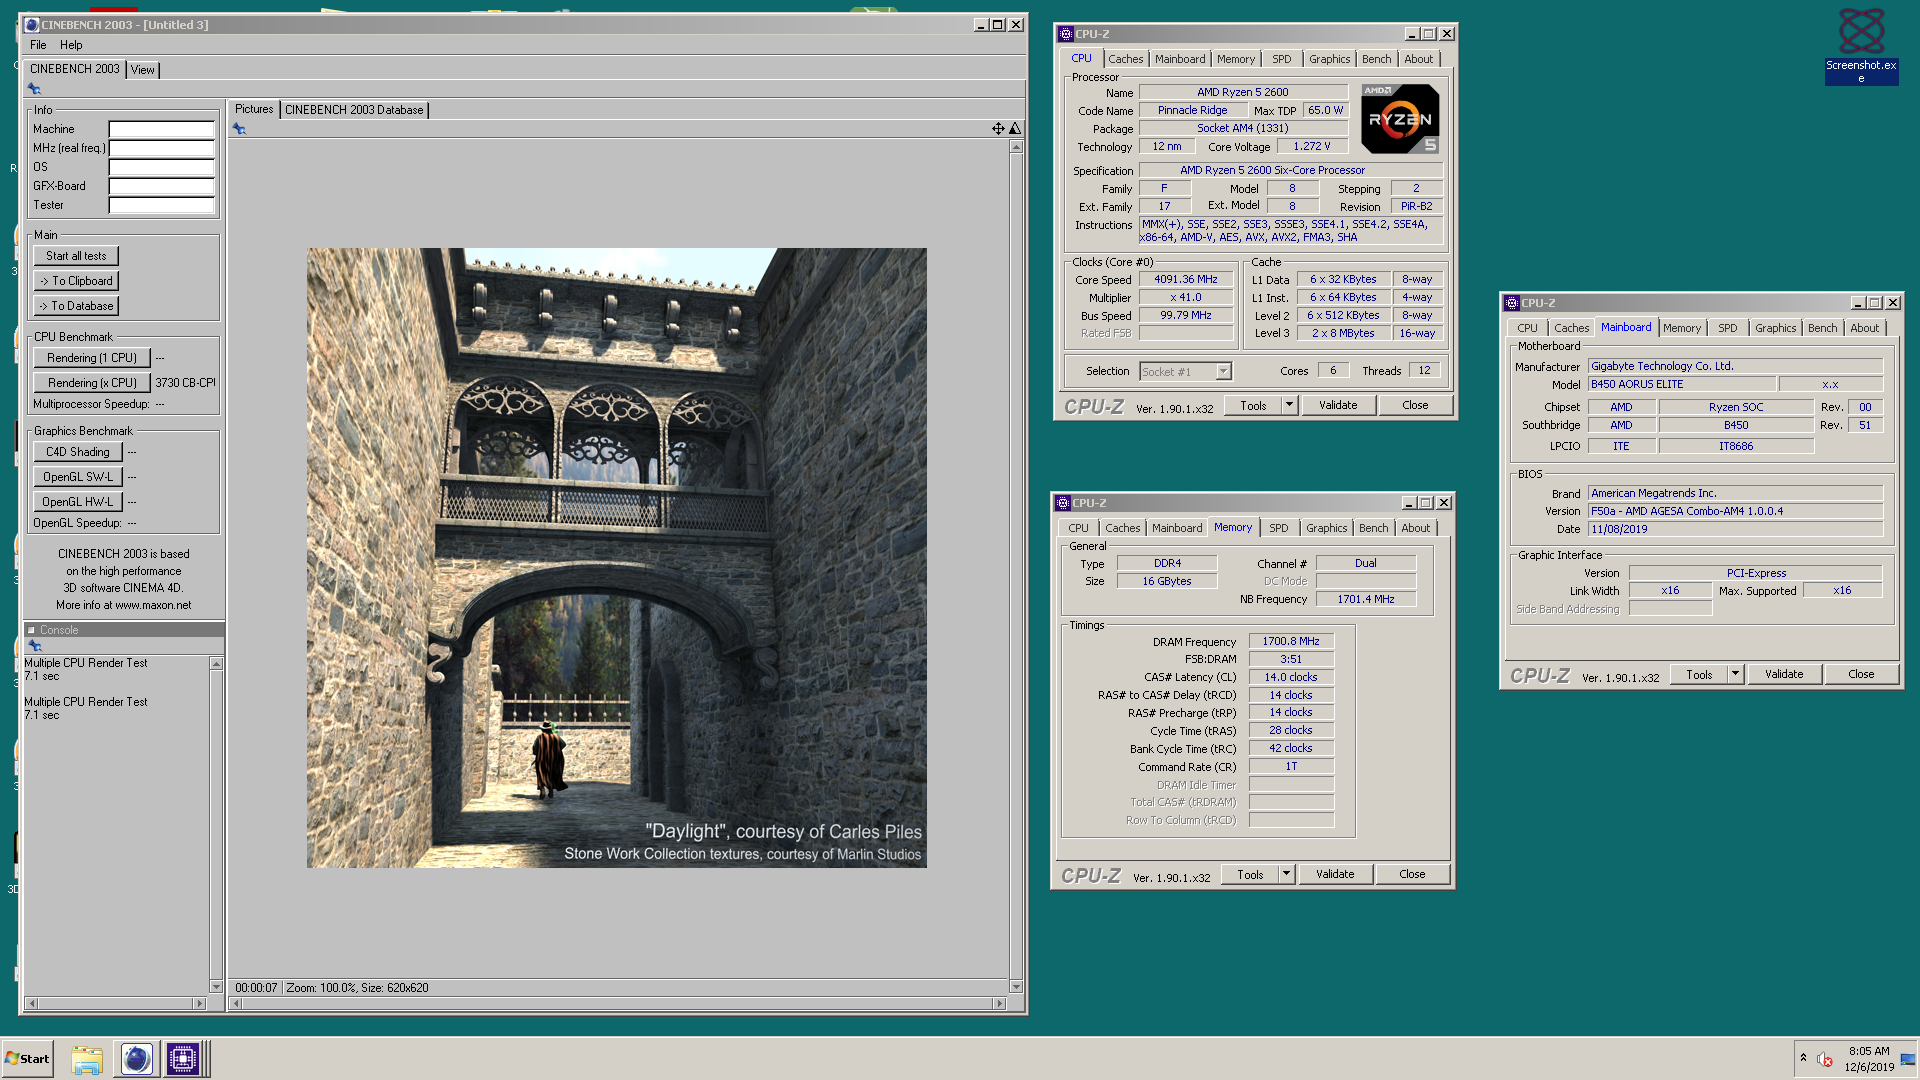The height and width of the screenshot is (1080, 1920).
Task: Run the OpenGL HW-L test
Action: [x=78, y=502]
